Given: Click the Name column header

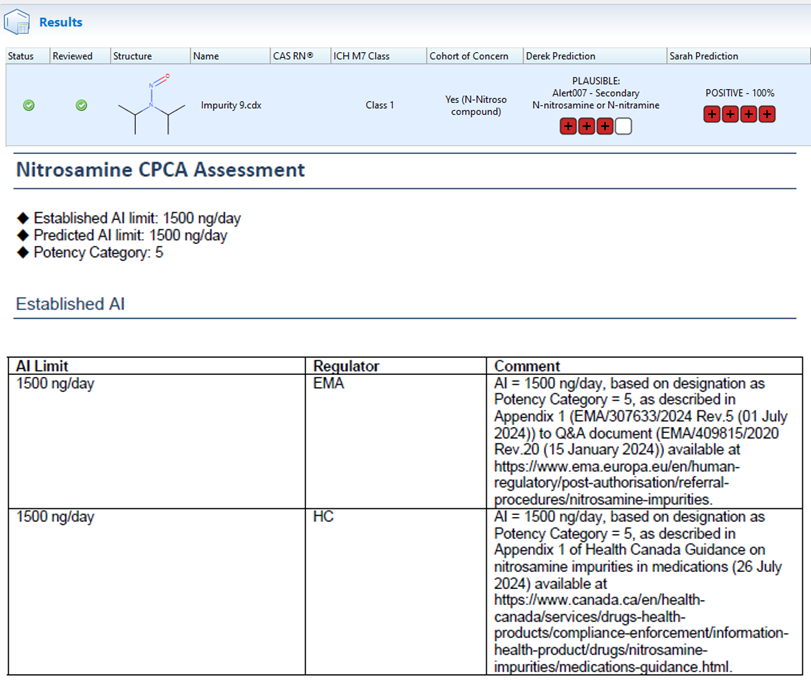Looking at the screenshot, I should point(230,56).
